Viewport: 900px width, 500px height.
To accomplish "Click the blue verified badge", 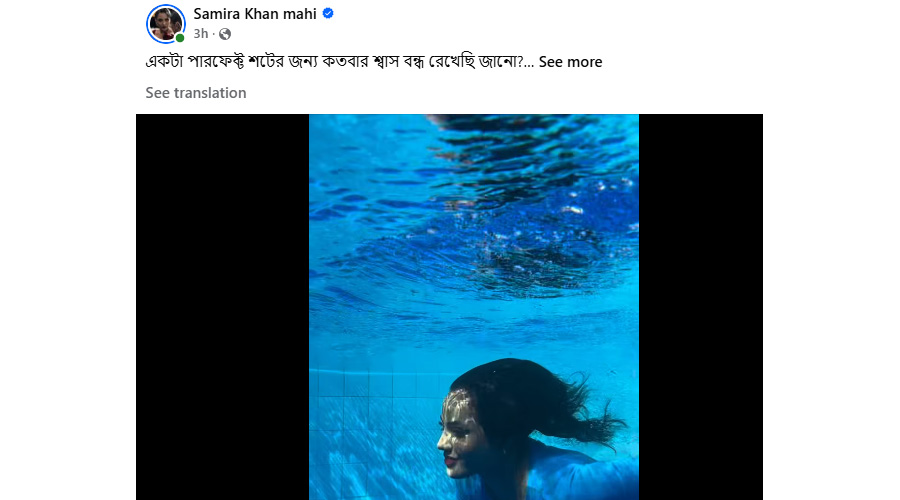I will click(x=328, y=14).
